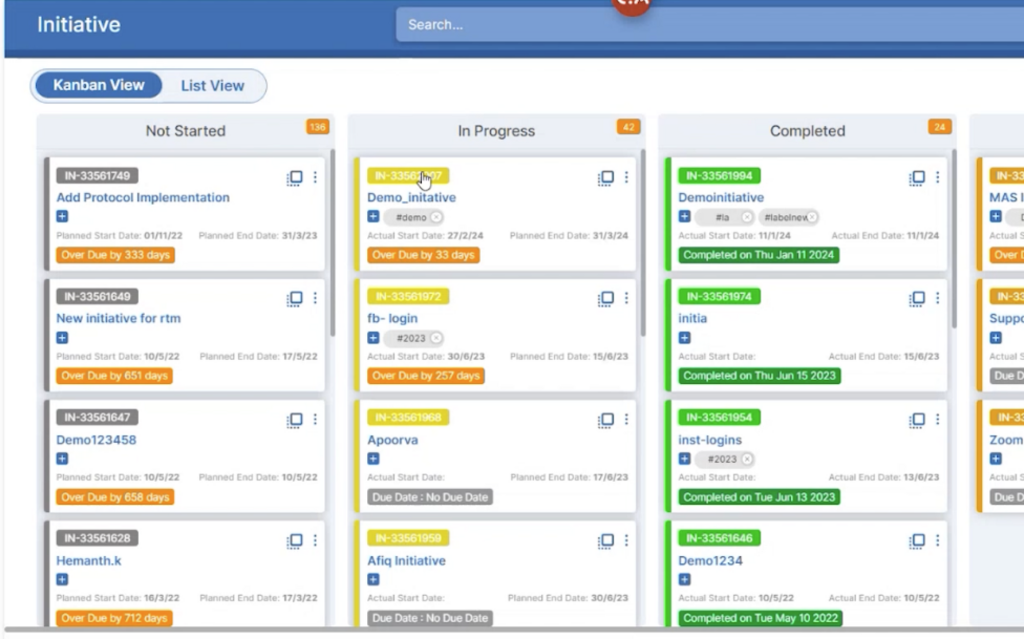Click the IN-33561649 ID badge
This screenshot has width=1024, height=639.
pyautogui.click(x=97, y=297)
